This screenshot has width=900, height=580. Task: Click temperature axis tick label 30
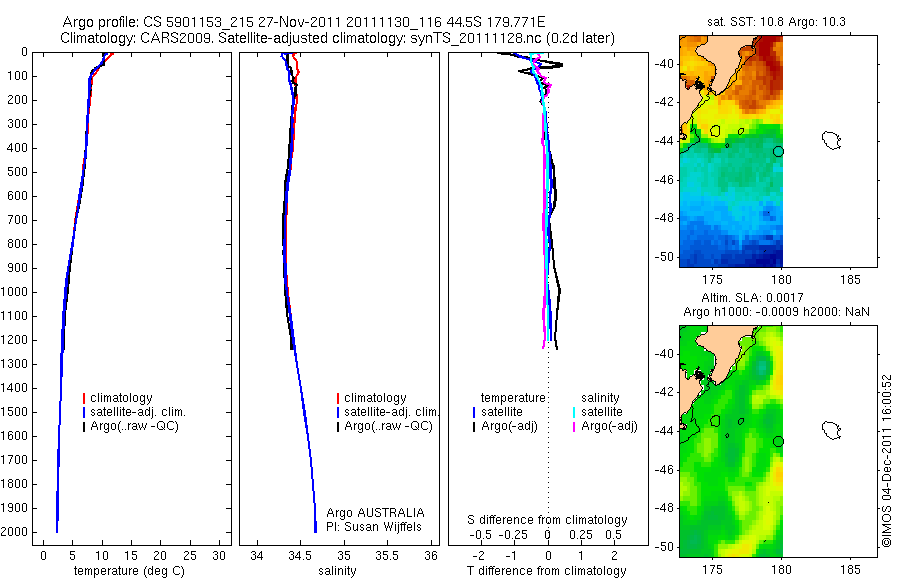pyautogui.click(x=219, y=556)
